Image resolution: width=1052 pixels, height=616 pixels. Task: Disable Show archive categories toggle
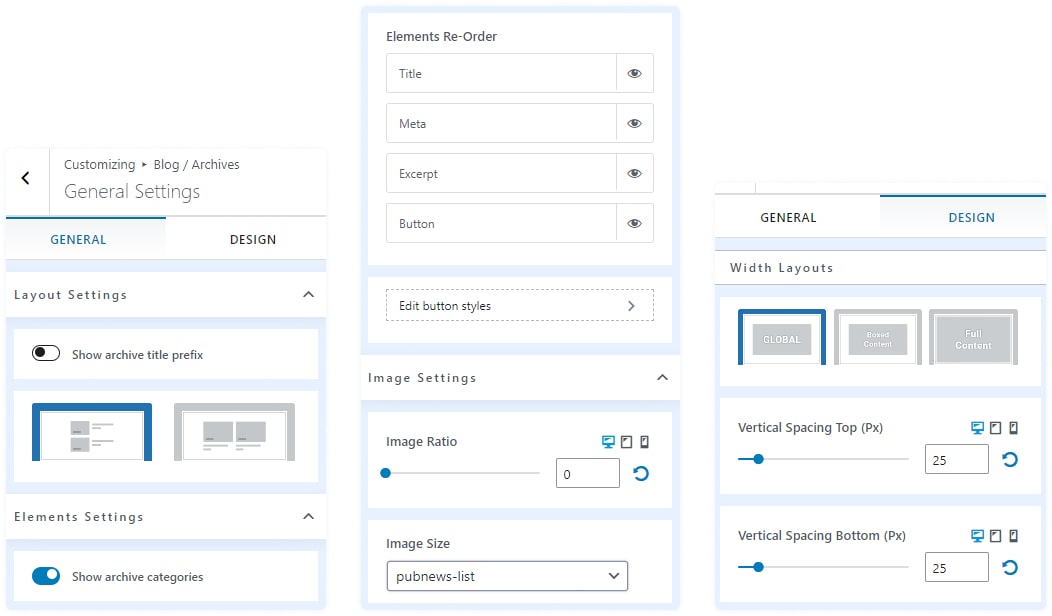point(46,576)
